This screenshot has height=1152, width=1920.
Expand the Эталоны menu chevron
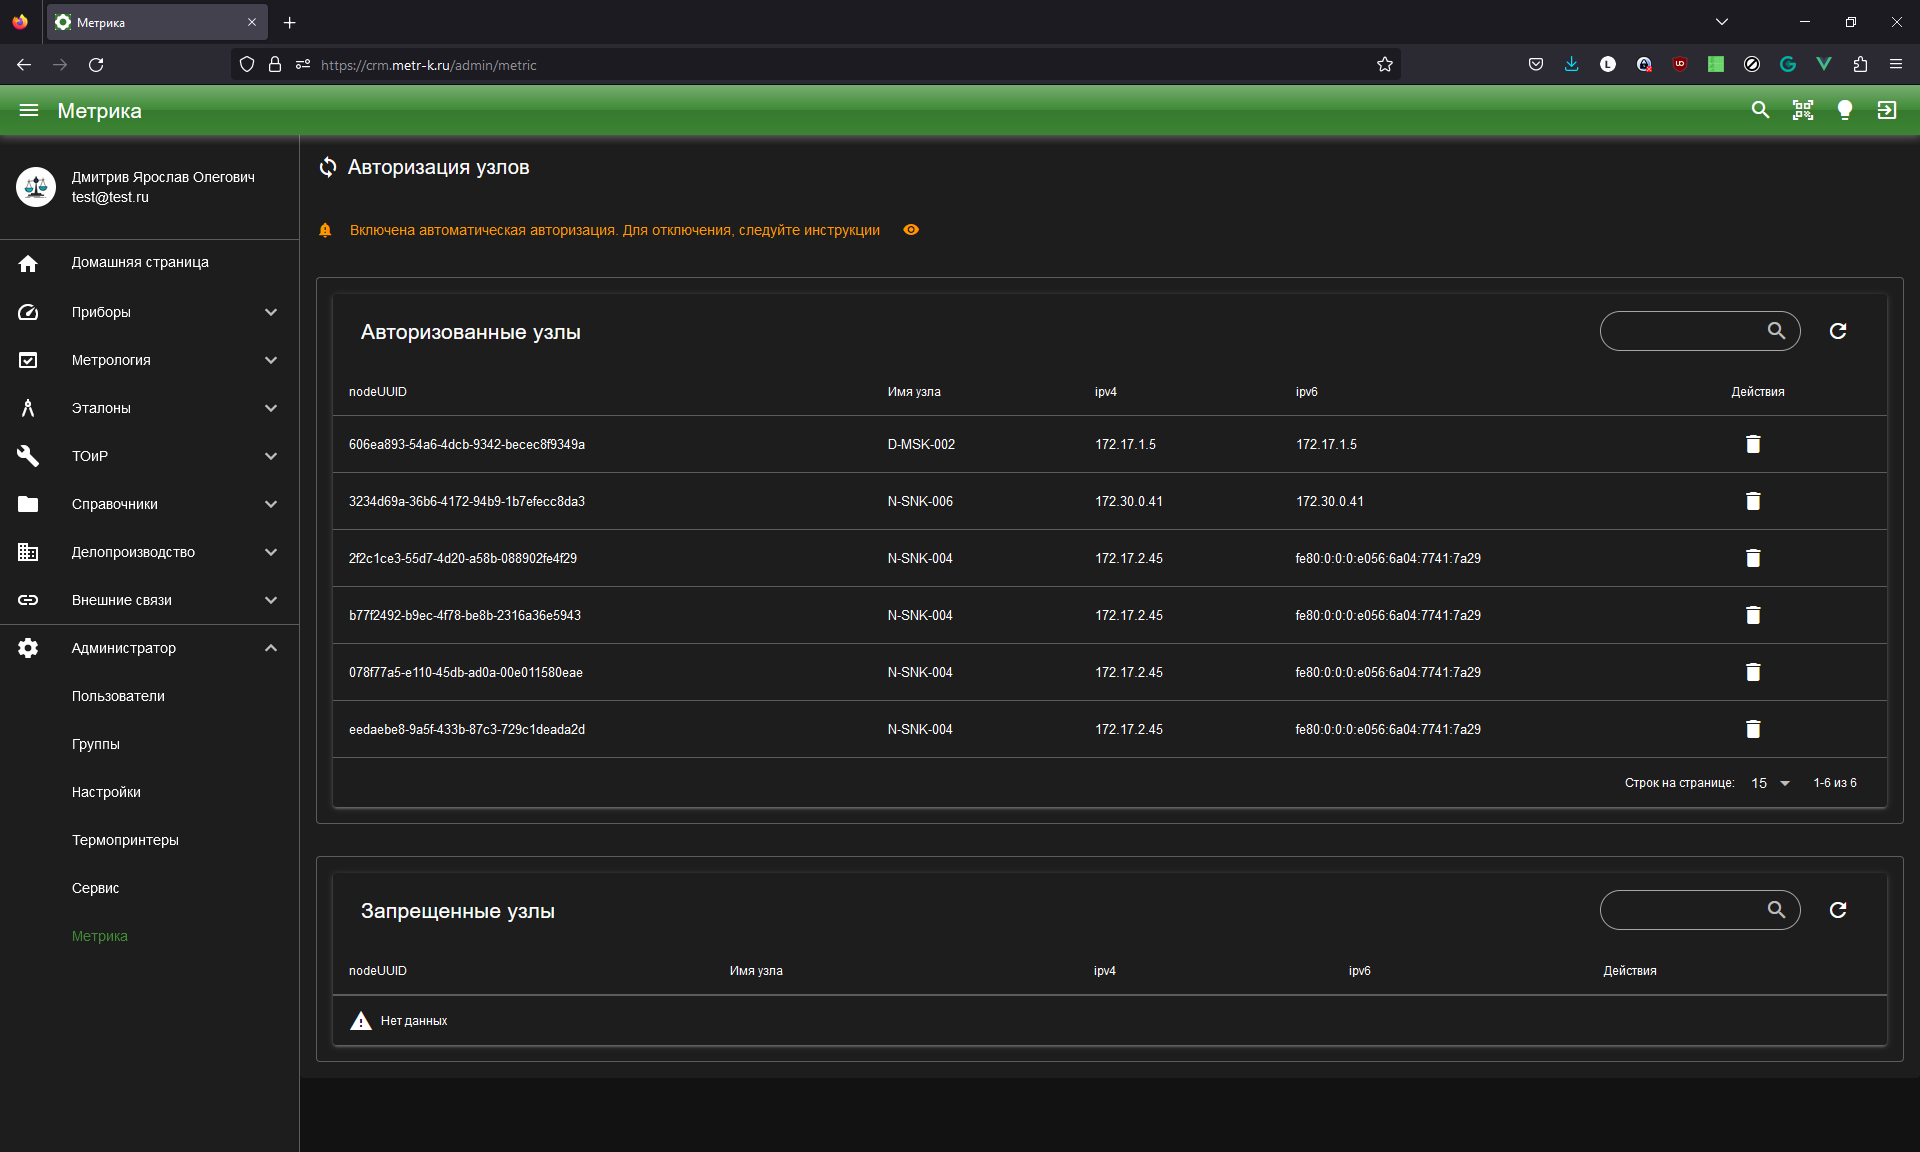271,408
